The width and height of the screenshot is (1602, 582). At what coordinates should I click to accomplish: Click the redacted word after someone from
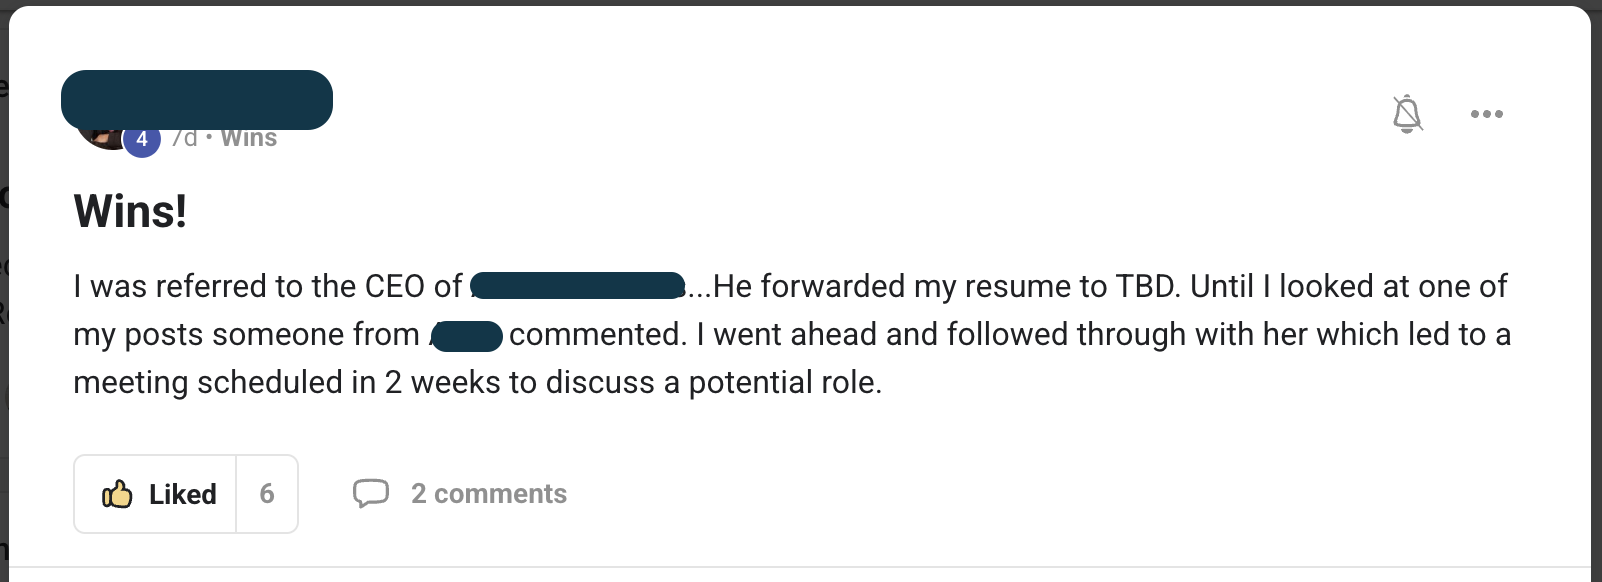click(466, 335)
